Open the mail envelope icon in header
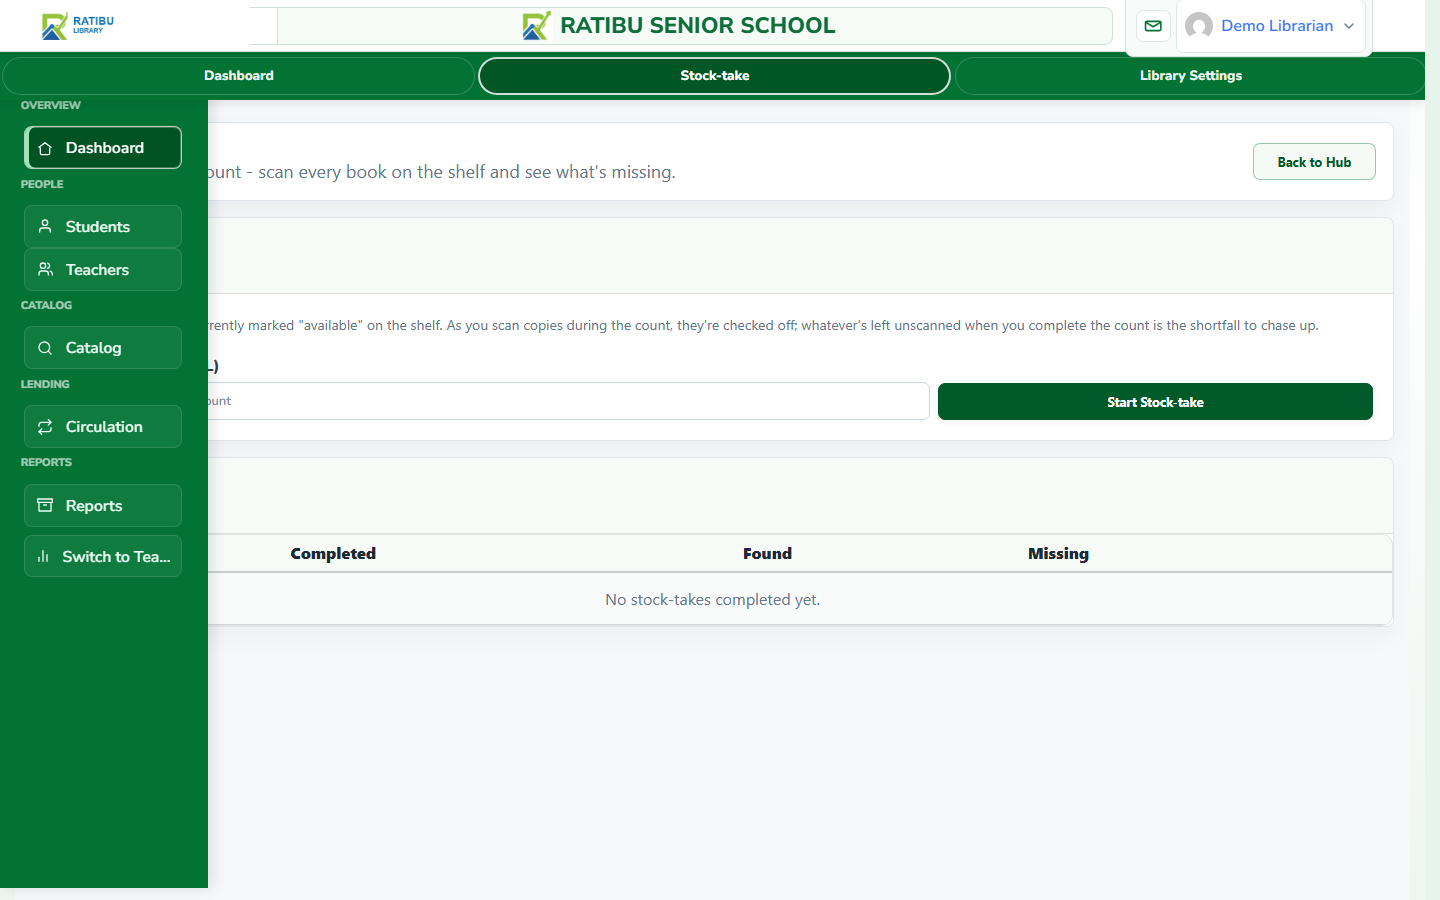Screen dimensions: 1440x900 pos(1153,26)
